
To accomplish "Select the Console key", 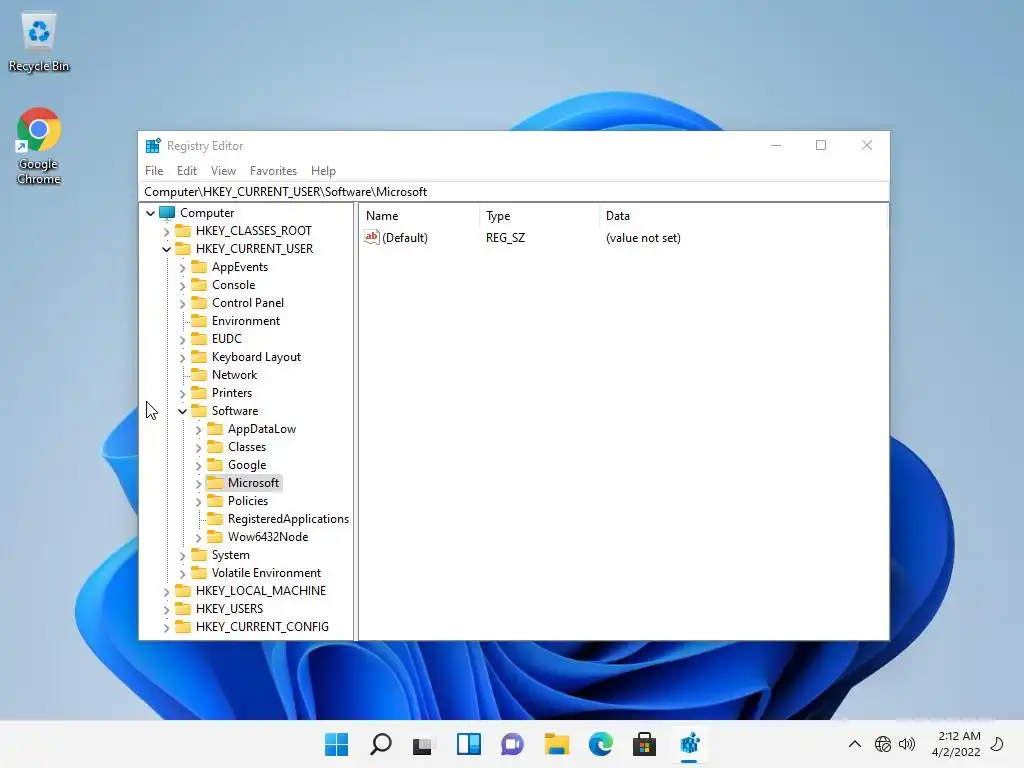I will [x=233, y=285].
